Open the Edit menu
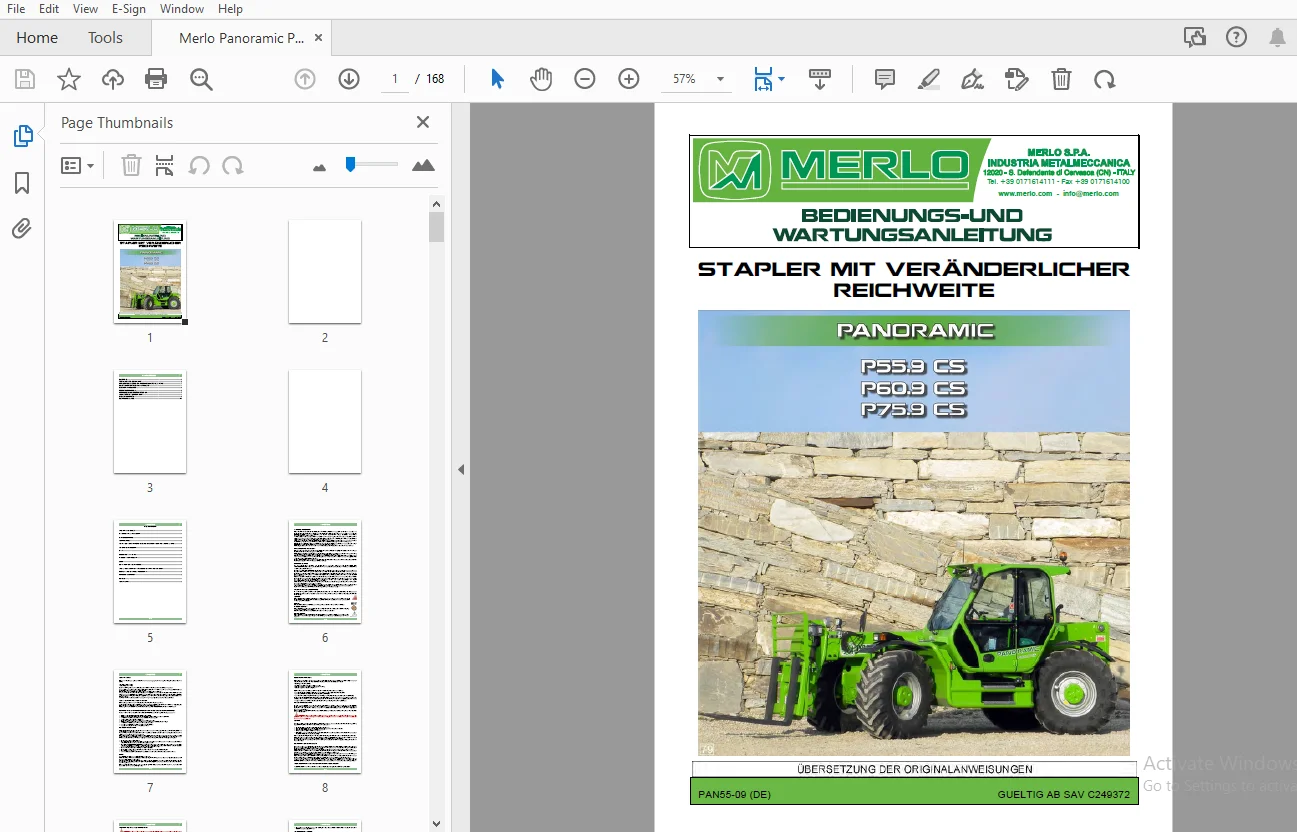Screen dimensions: 1297x832 49,8
